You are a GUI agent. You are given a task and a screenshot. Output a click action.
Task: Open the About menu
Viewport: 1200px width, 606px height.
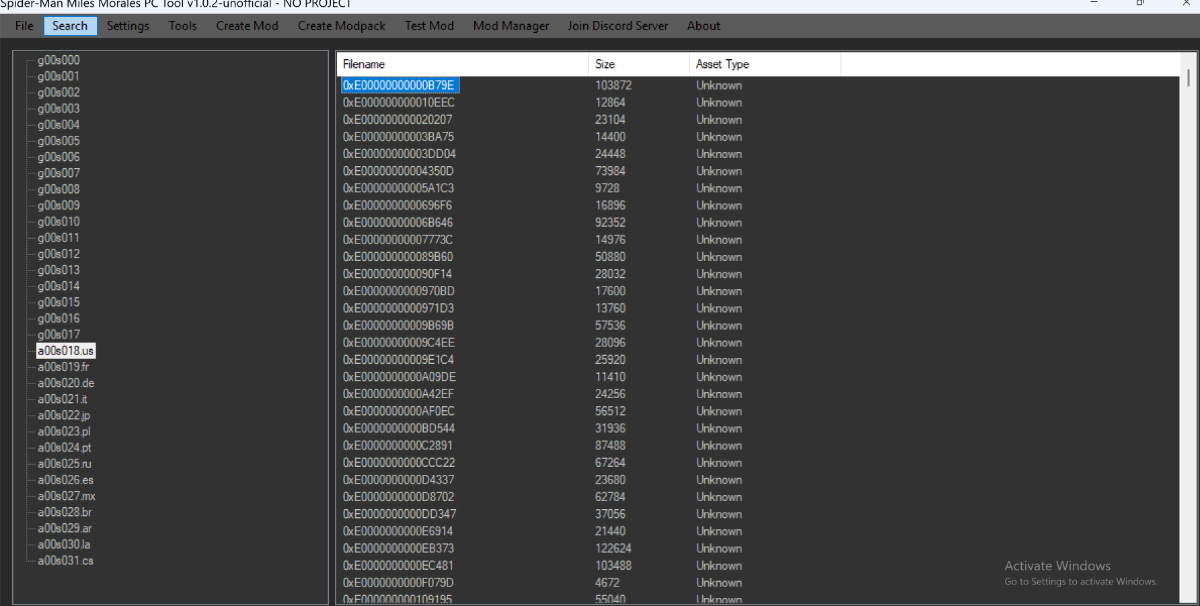pyautogui.click(x=704, y=26)
